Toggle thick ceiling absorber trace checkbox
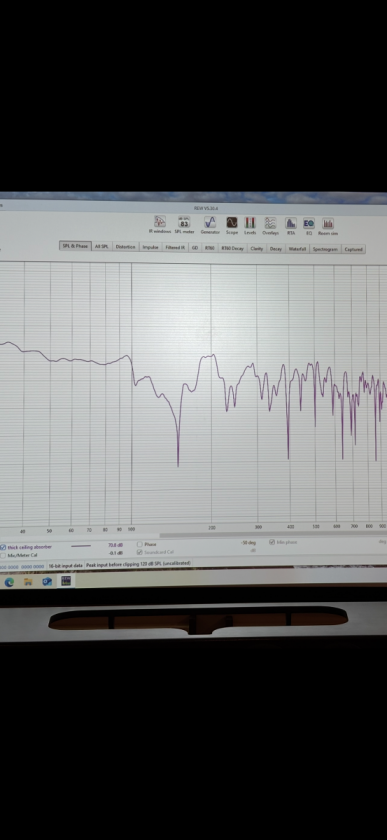This screenshot has height=840, width=387. (3, 548)
